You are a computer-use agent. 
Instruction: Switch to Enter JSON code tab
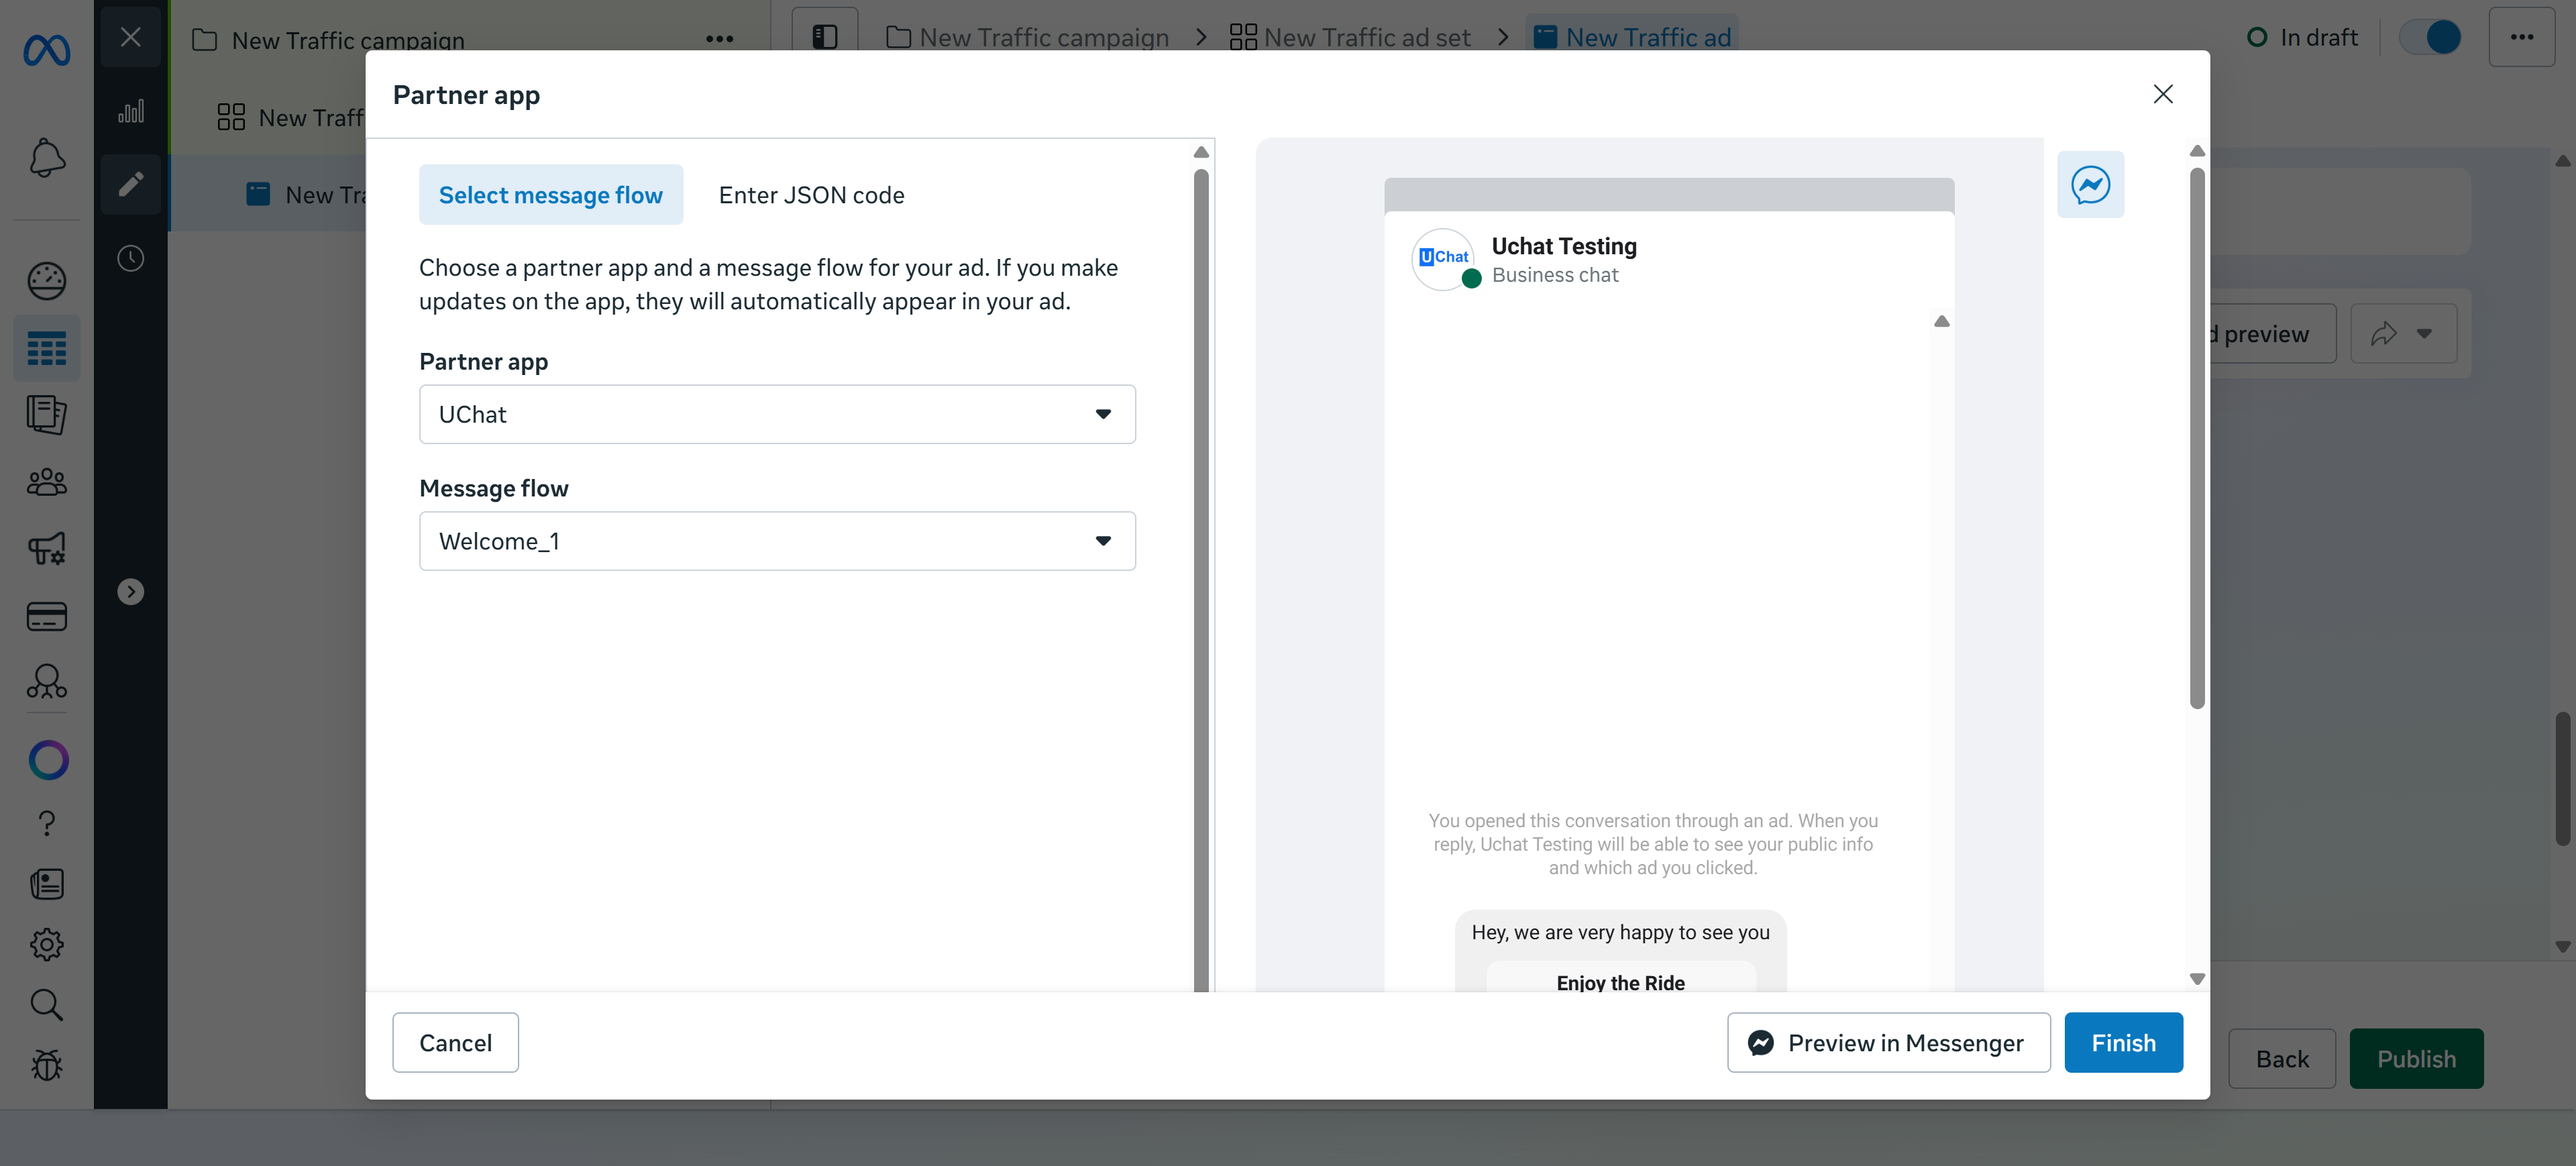pyautogui.click(x=811, y=195)
